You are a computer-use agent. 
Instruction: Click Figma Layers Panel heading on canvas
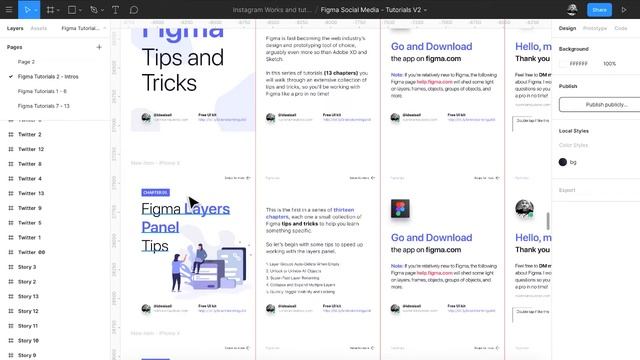click(185, 218)
